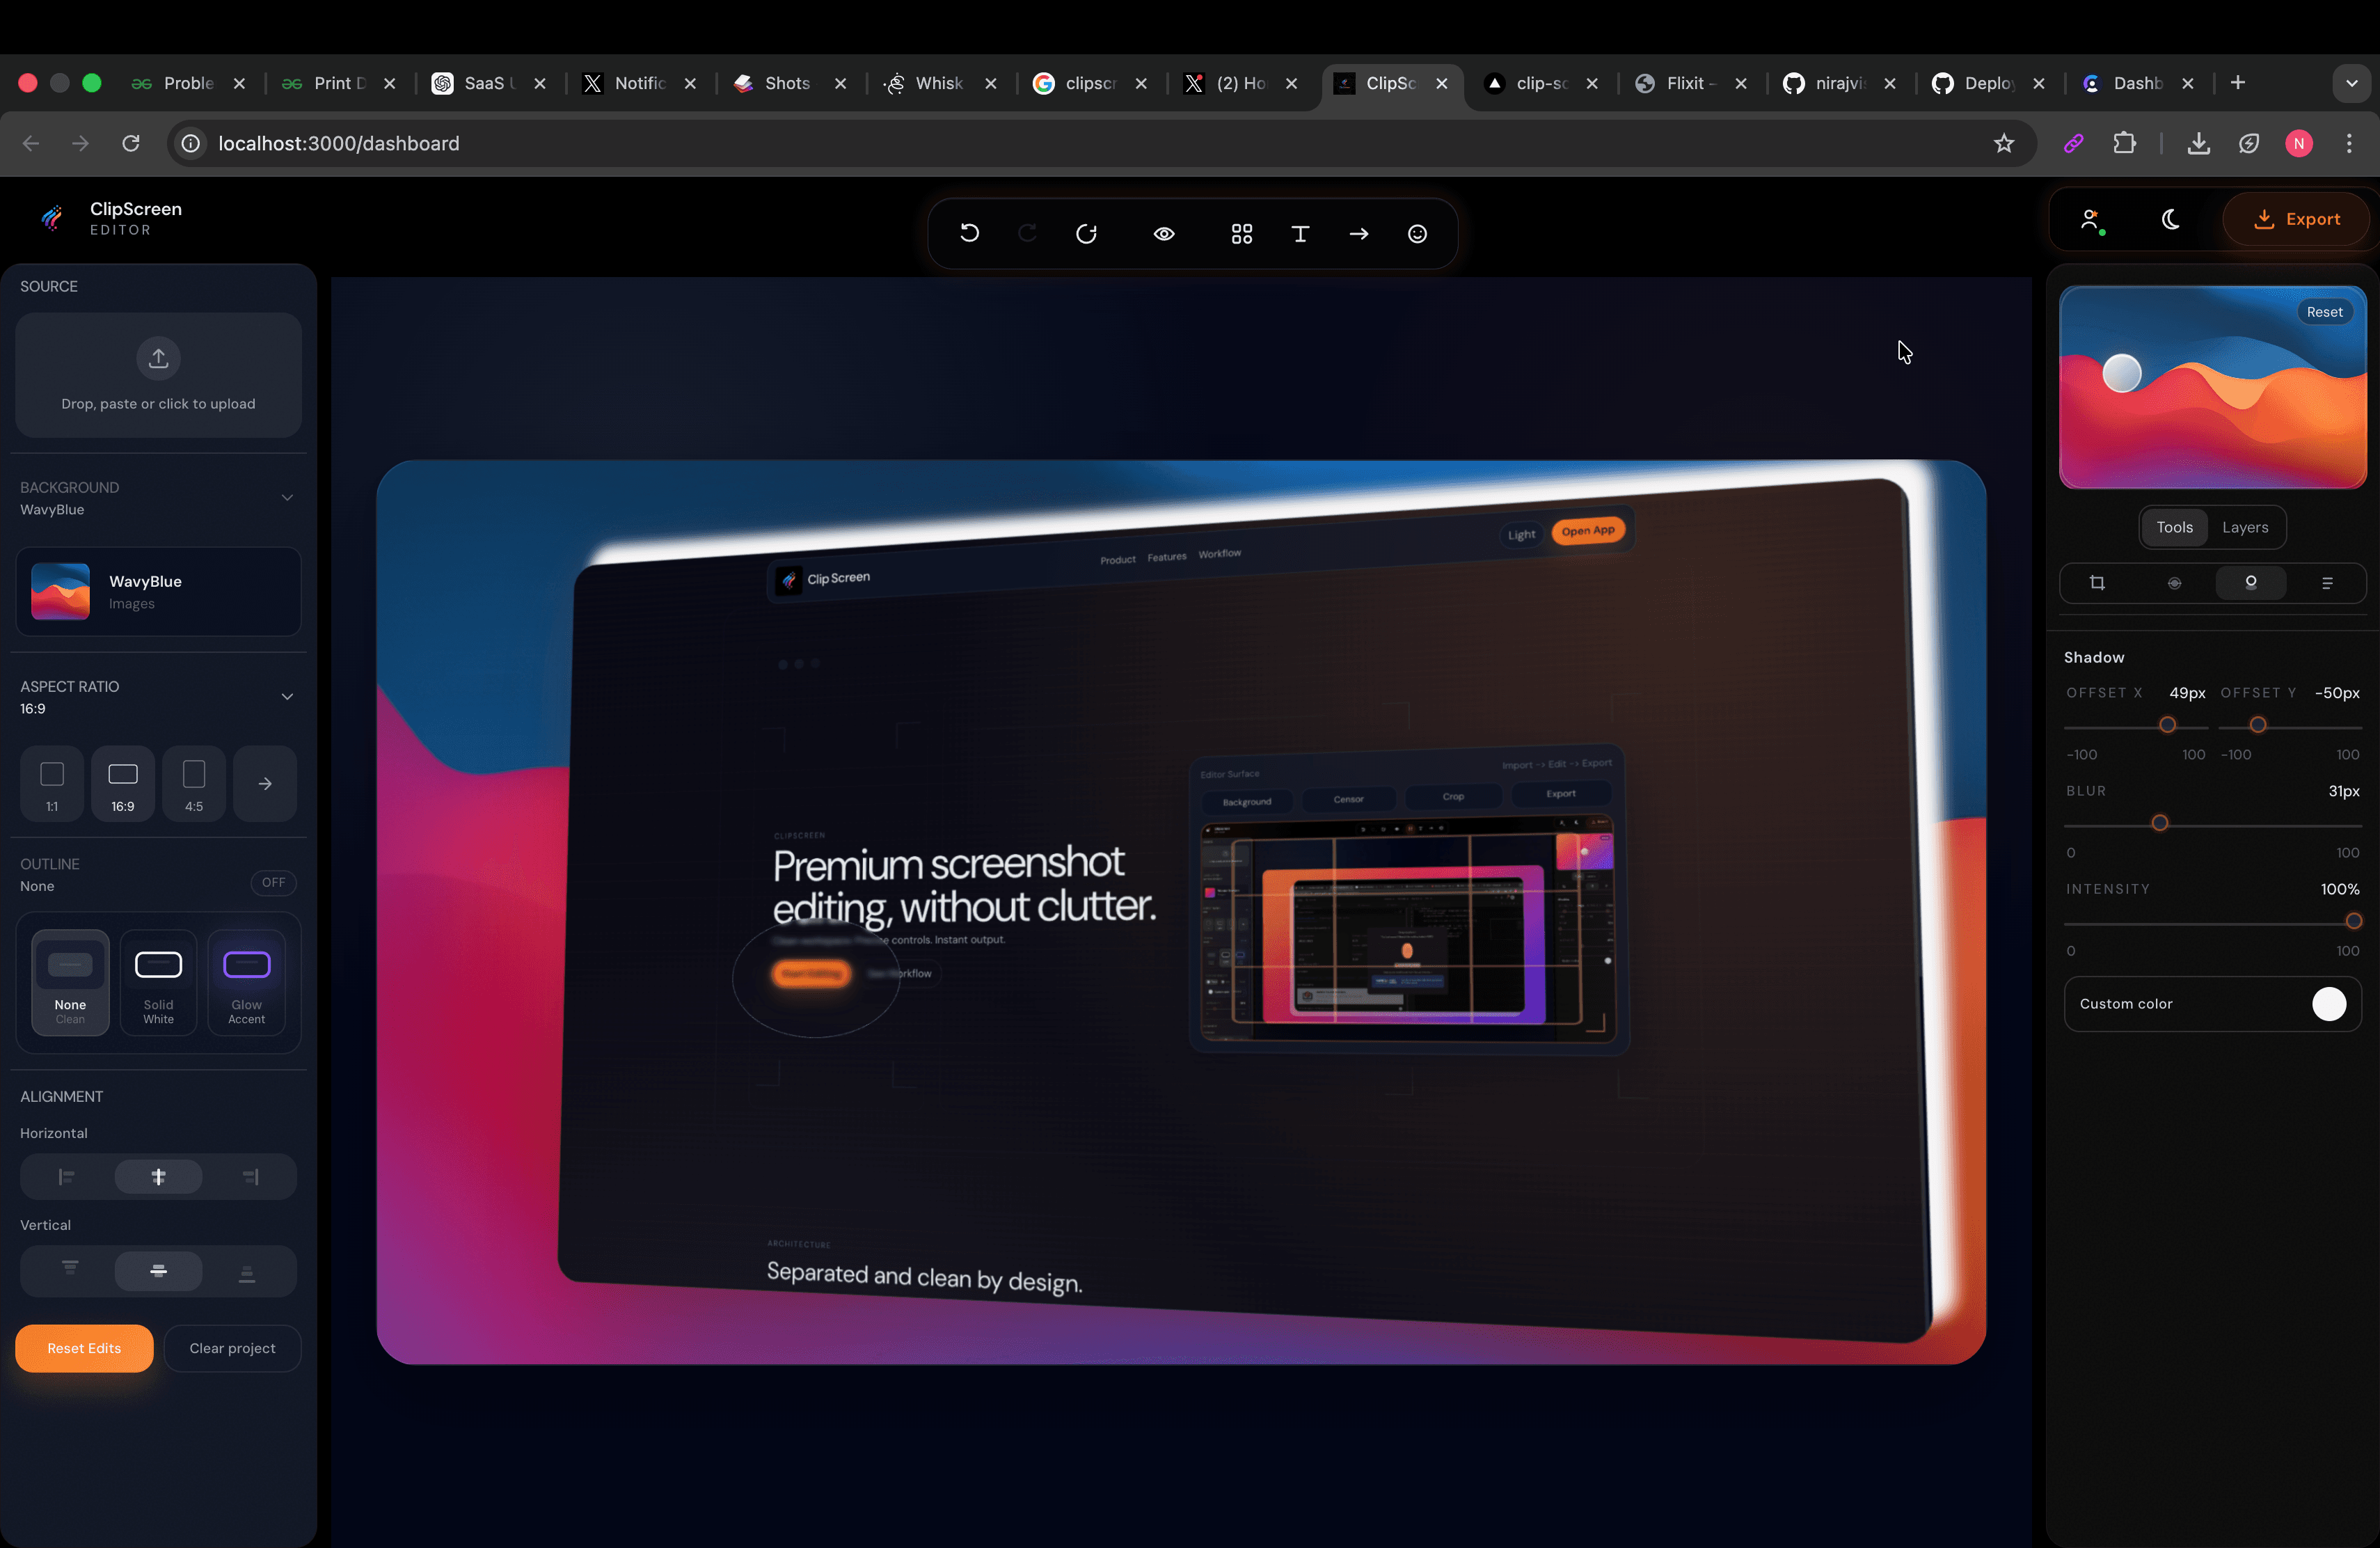This screenshot has width=2380, height=1548.
Task: Toggle the Outline OFF switch
Action: pos(273,882)
